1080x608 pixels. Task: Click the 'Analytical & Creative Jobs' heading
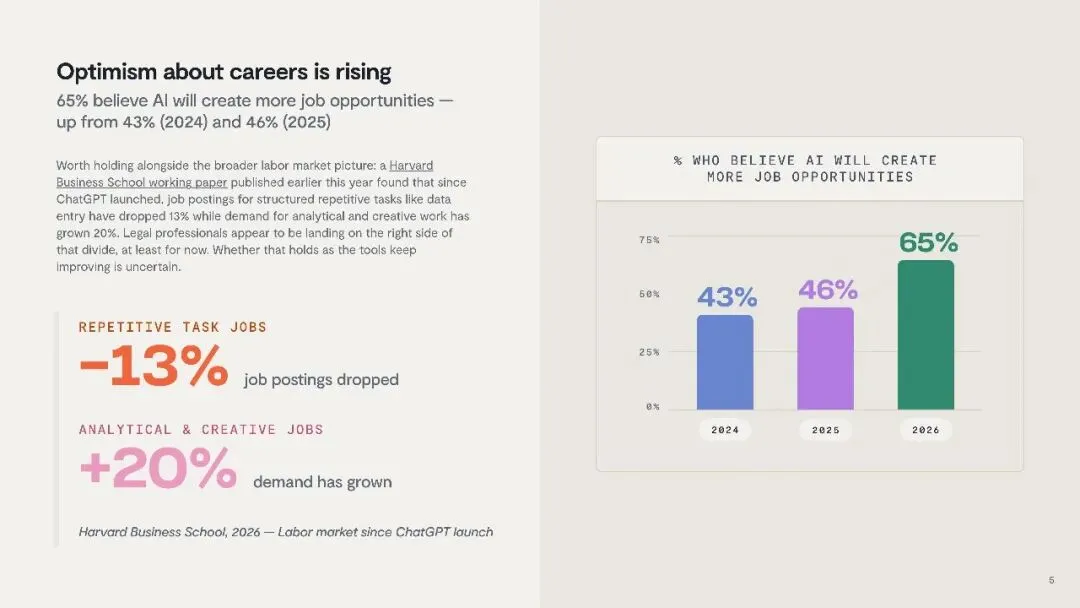click(x=200, y=430)
